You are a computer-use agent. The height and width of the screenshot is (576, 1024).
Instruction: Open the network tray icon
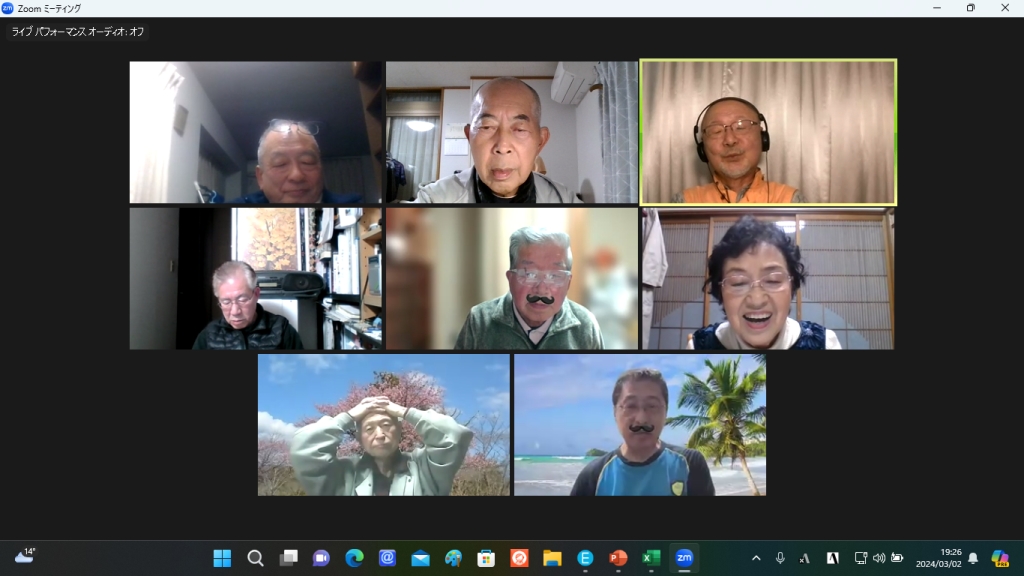861,558
